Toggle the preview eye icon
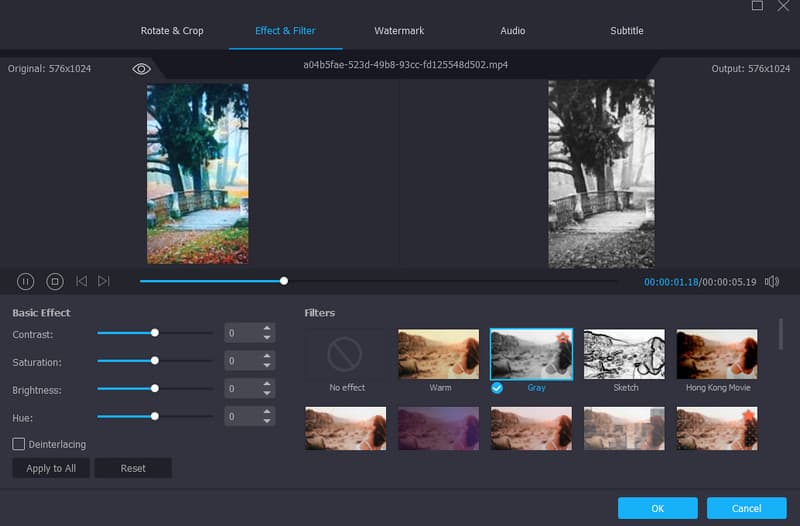 tap(141, 69)
